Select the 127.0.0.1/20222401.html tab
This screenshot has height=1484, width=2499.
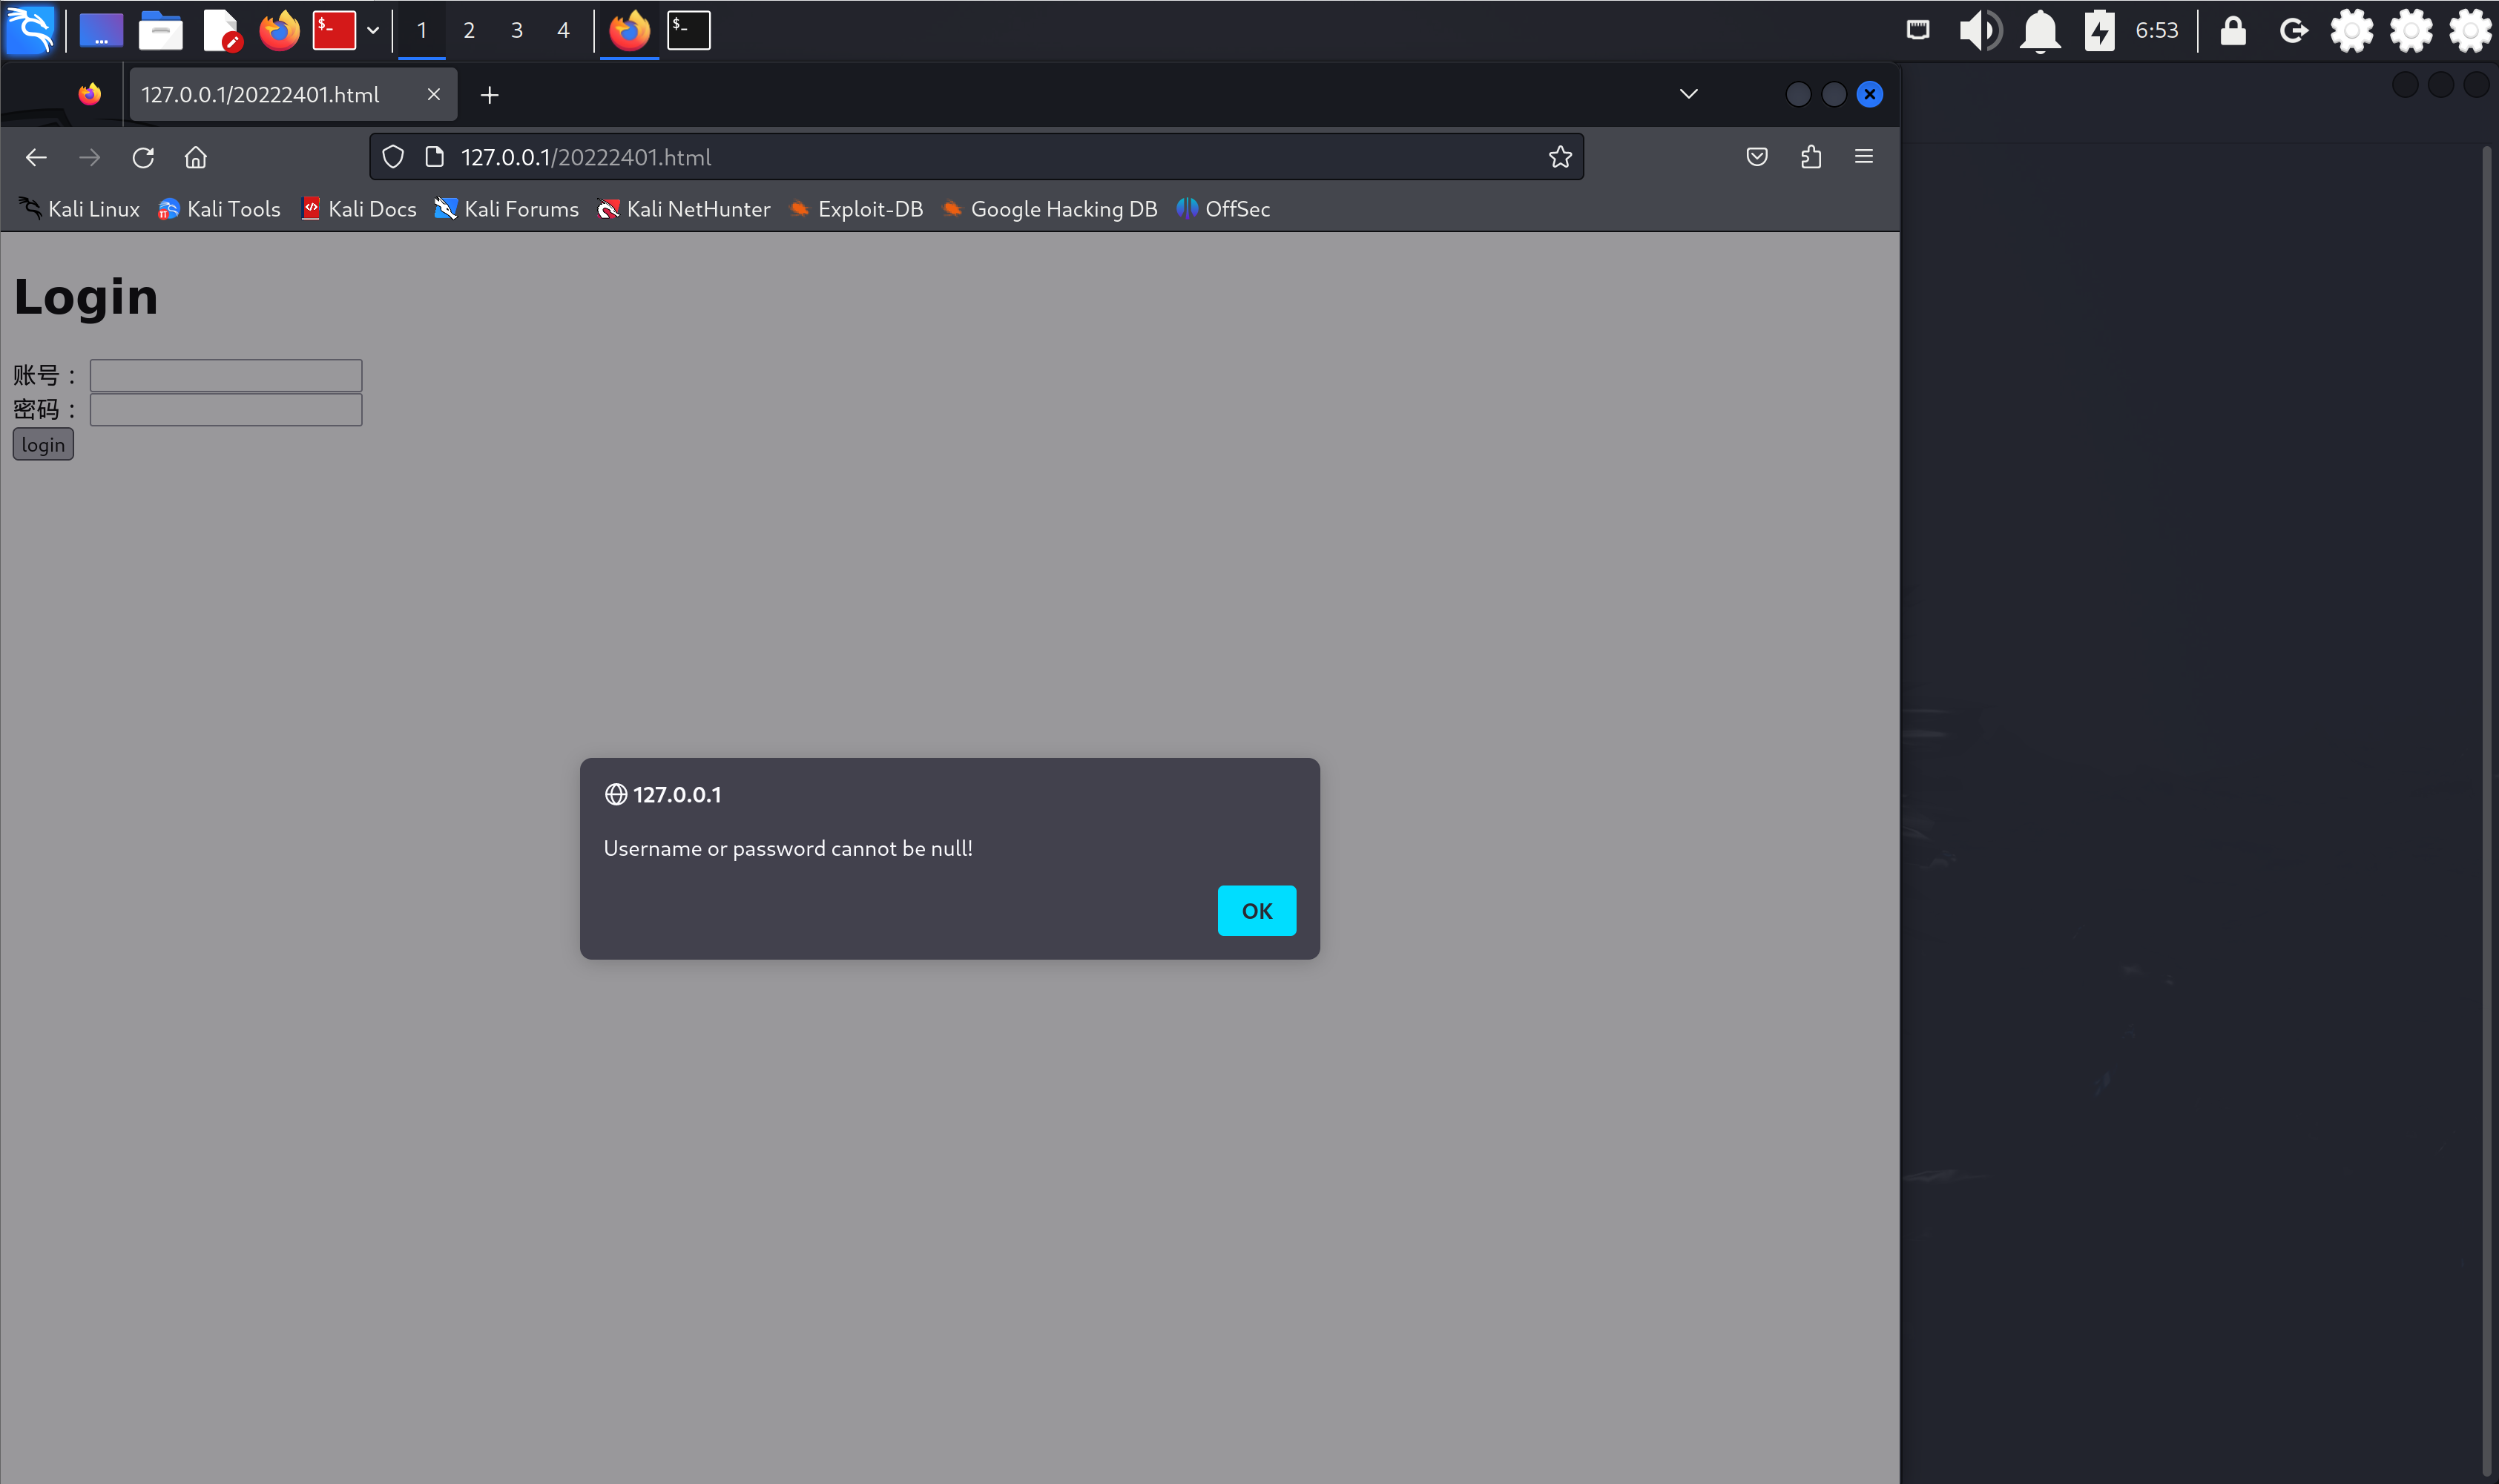point(261,94)
